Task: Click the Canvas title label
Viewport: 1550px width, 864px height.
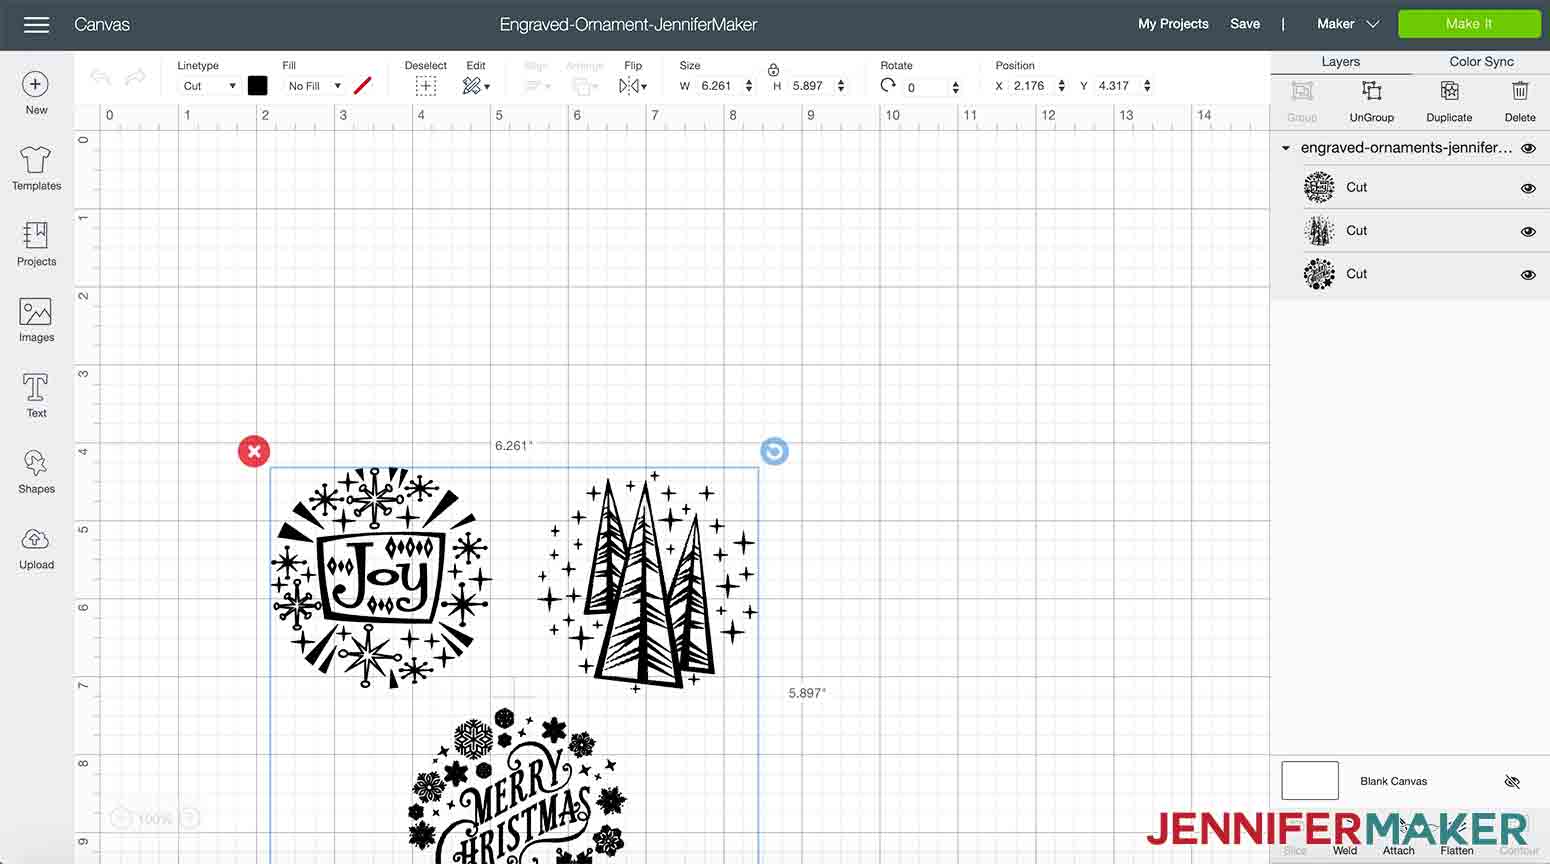Action: pyautogui.click(x=102, y=24)
